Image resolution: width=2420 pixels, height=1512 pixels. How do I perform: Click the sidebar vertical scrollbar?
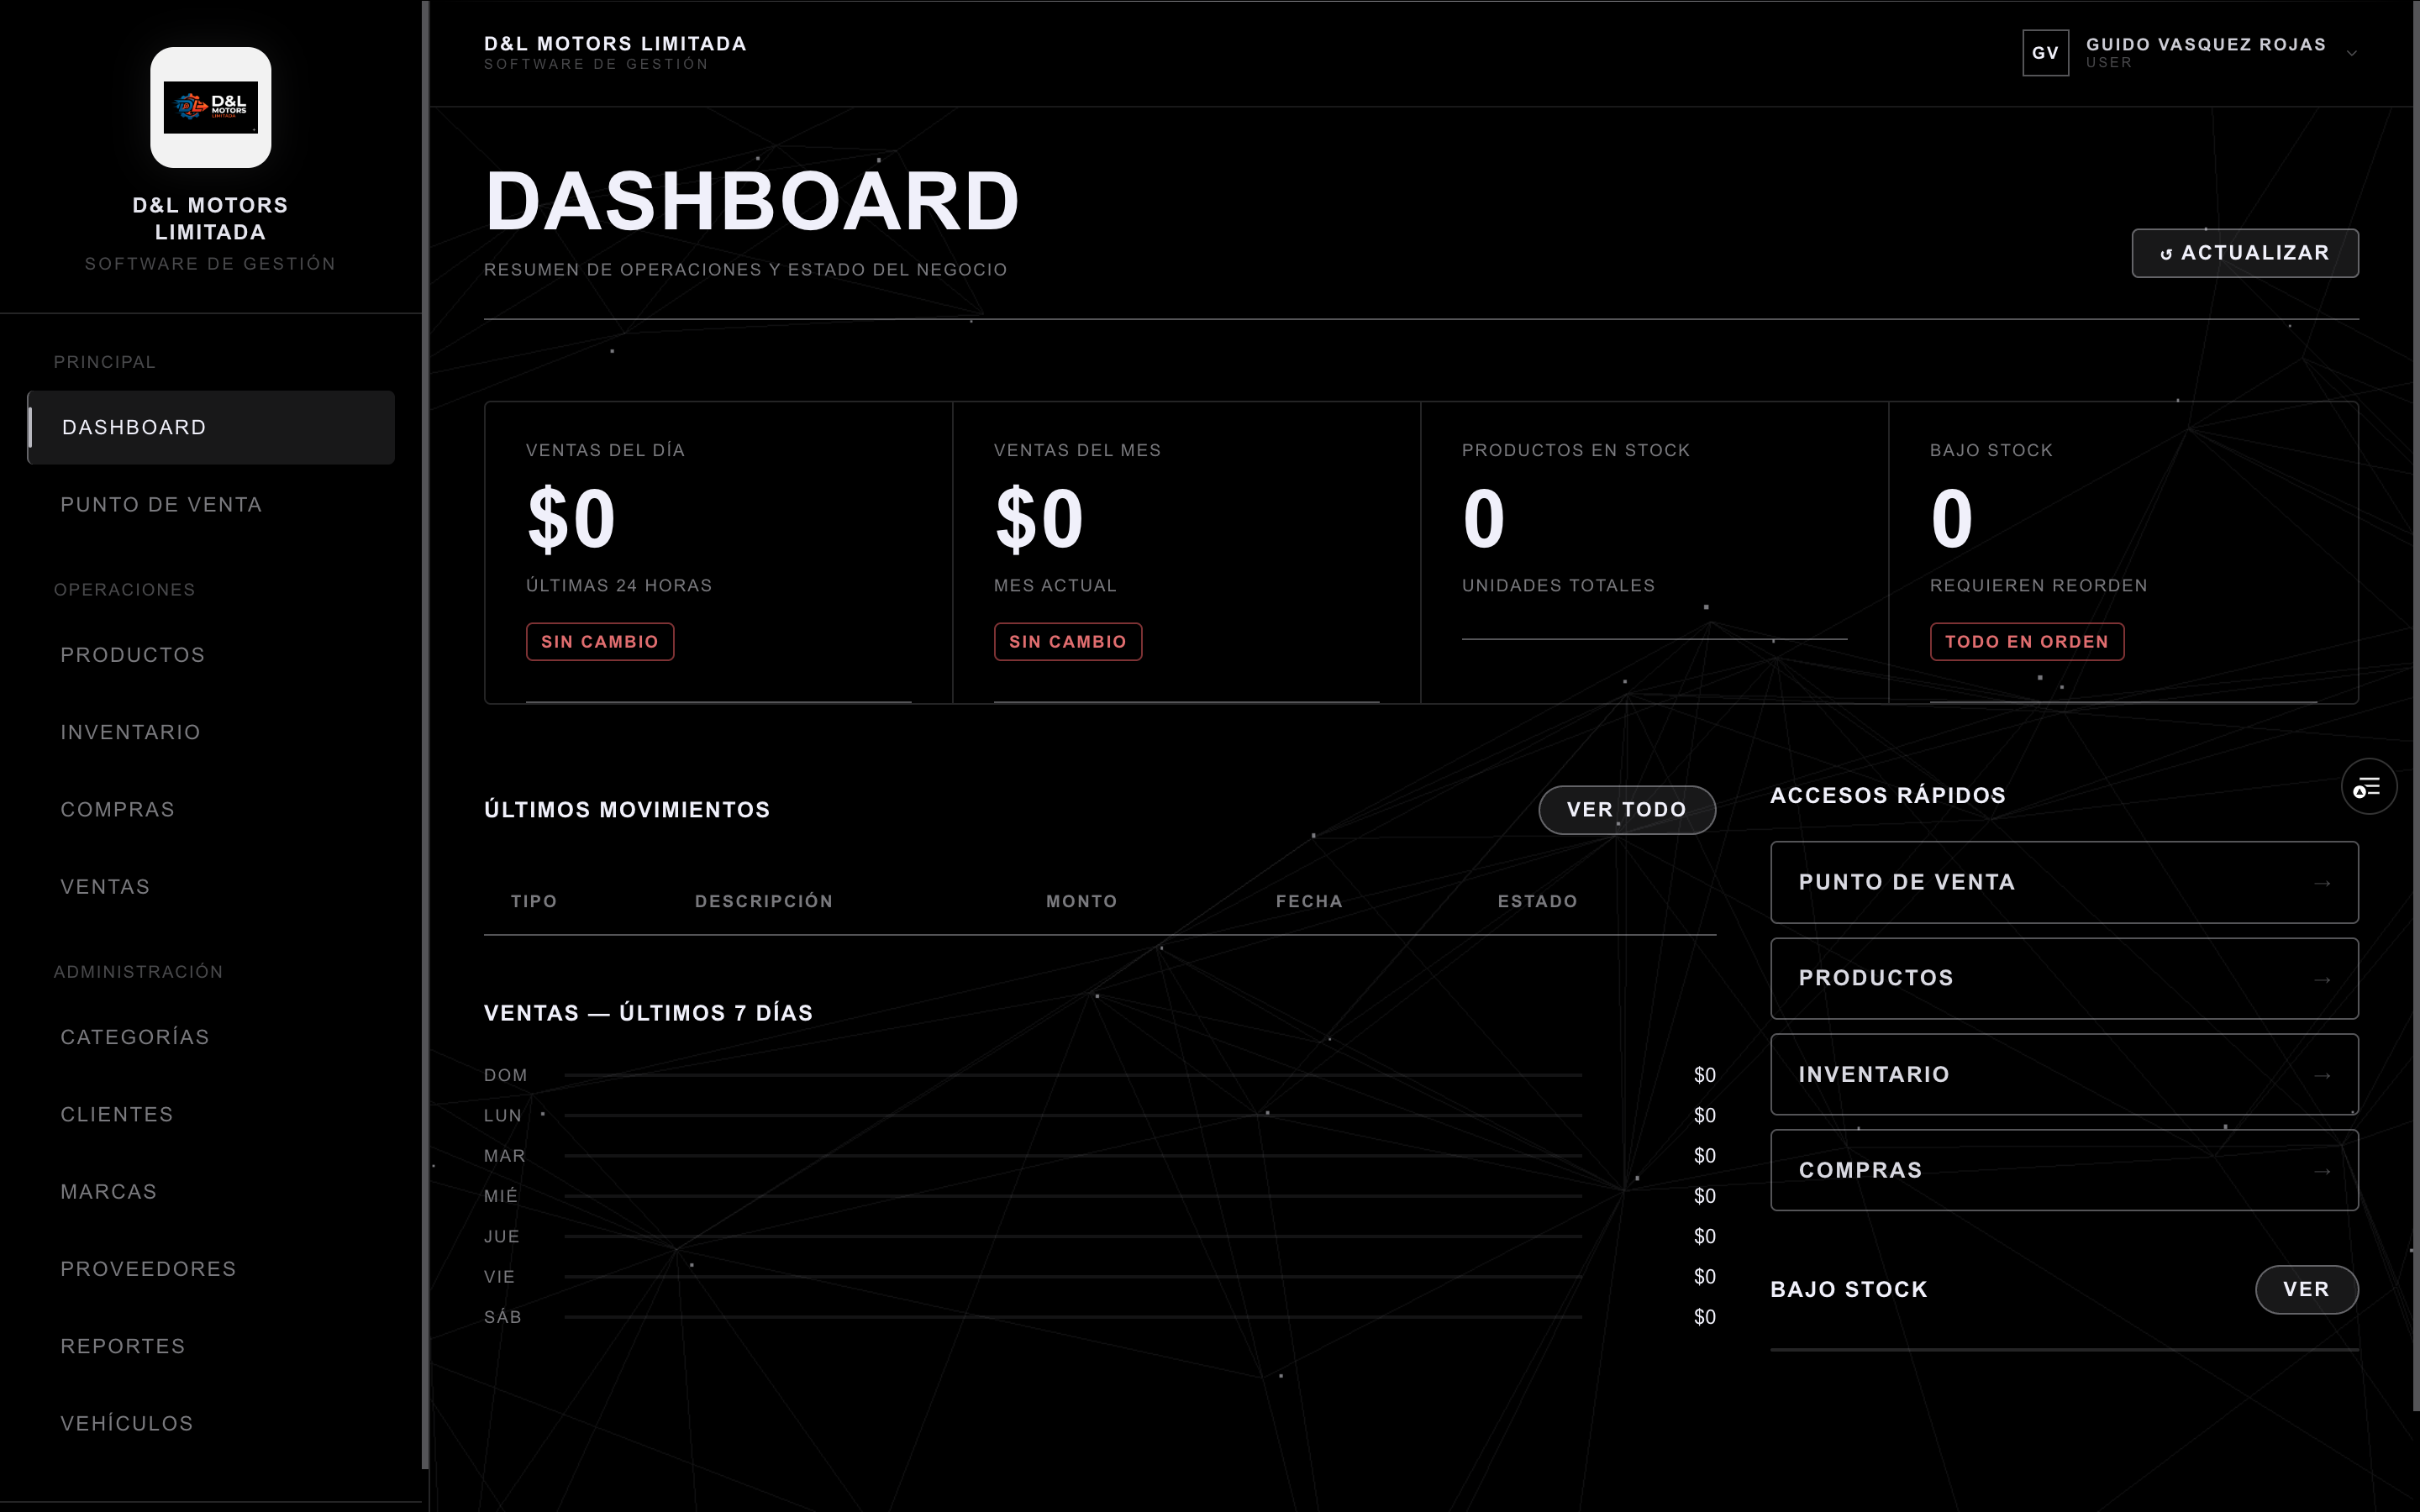tap(425, 735)
